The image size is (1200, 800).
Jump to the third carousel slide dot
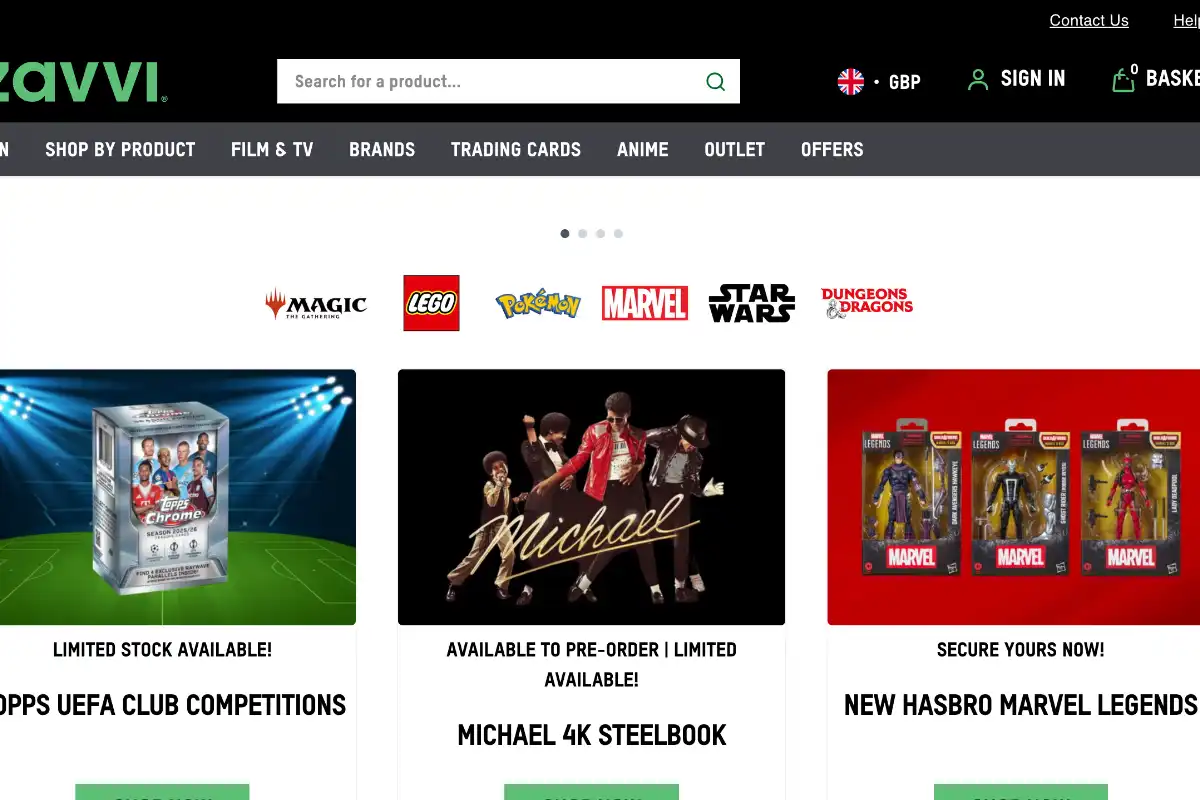click(x=600, y=234)
